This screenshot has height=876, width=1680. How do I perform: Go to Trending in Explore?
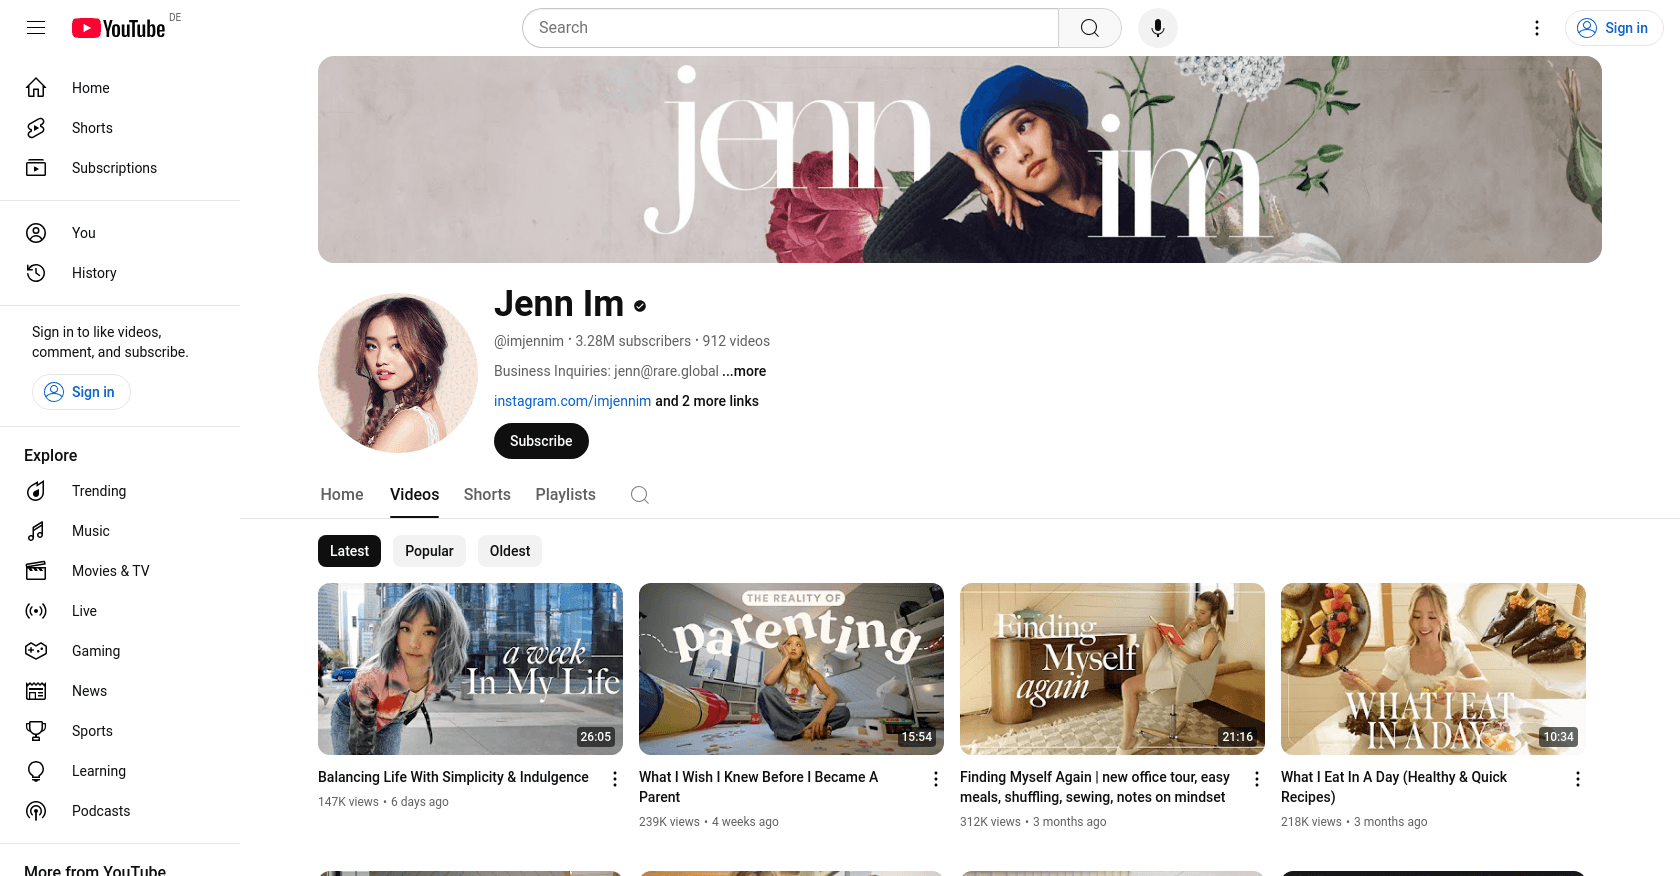pos(99,491)
